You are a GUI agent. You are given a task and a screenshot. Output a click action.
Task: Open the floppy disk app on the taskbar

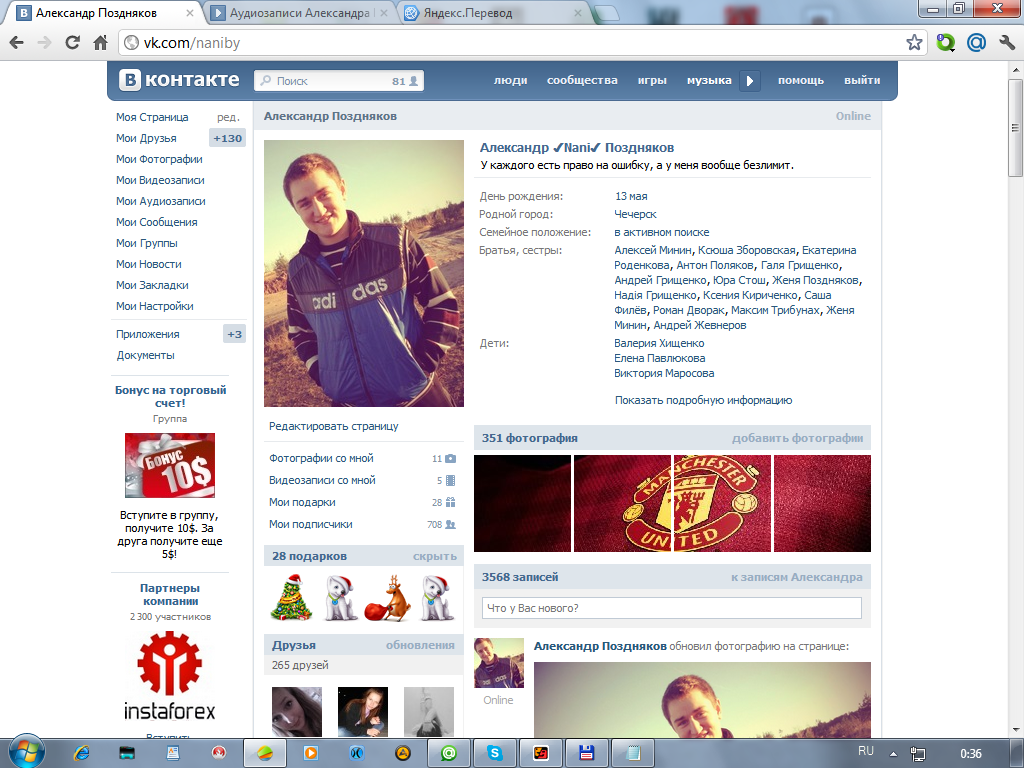[x=586, y=753]
